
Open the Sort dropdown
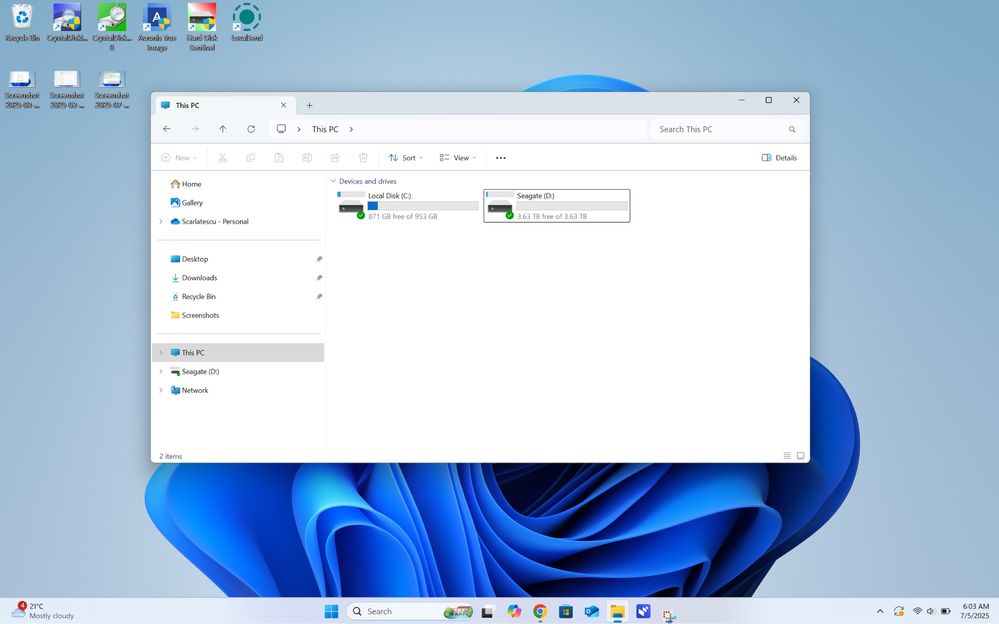coord(406,157)
